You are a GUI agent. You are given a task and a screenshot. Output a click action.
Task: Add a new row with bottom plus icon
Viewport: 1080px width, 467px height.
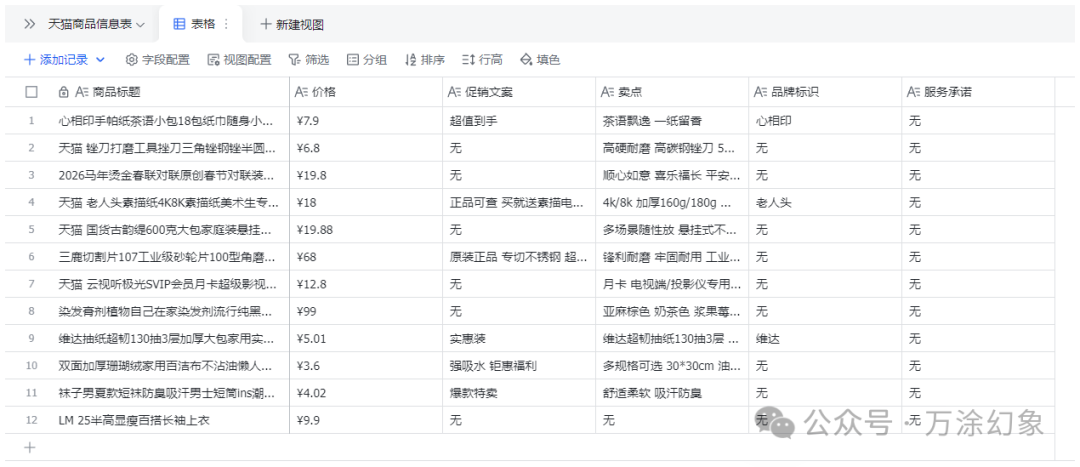(x=30, y=447)
